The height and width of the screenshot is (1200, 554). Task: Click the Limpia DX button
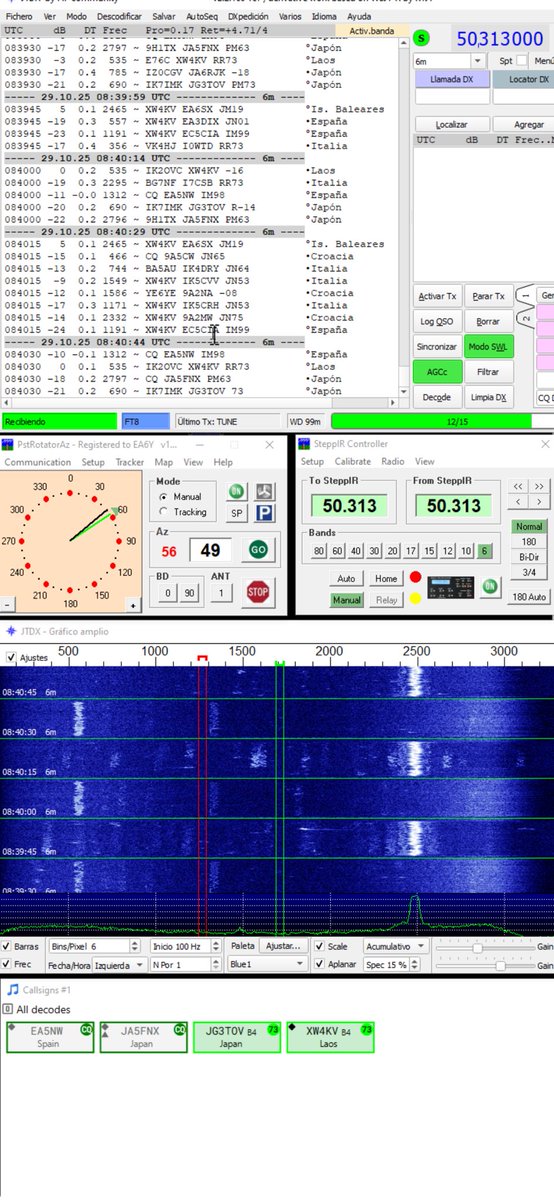point(489,397)
